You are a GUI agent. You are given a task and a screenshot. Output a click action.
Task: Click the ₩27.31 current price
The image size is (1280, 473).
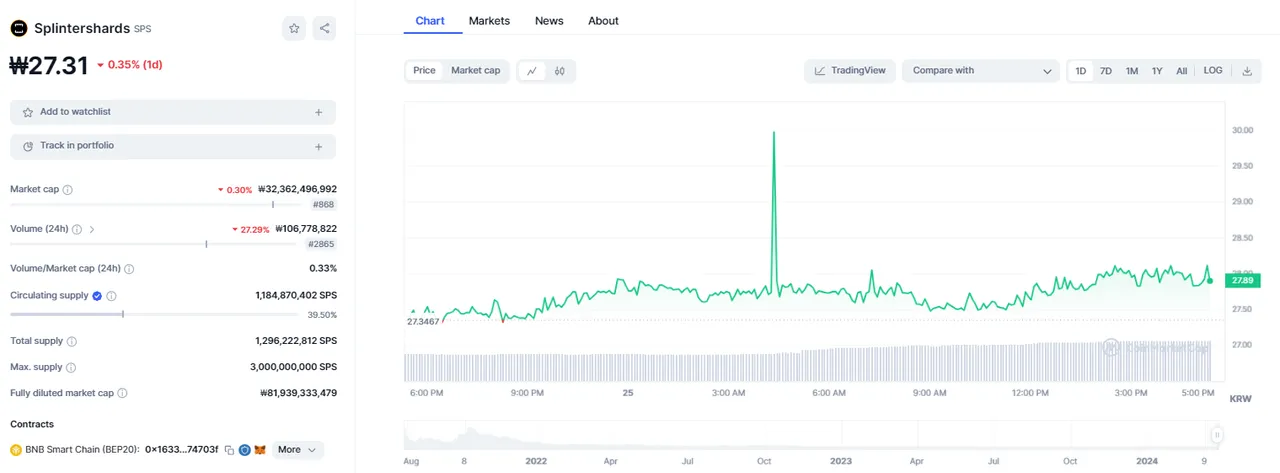coord(49,65)
